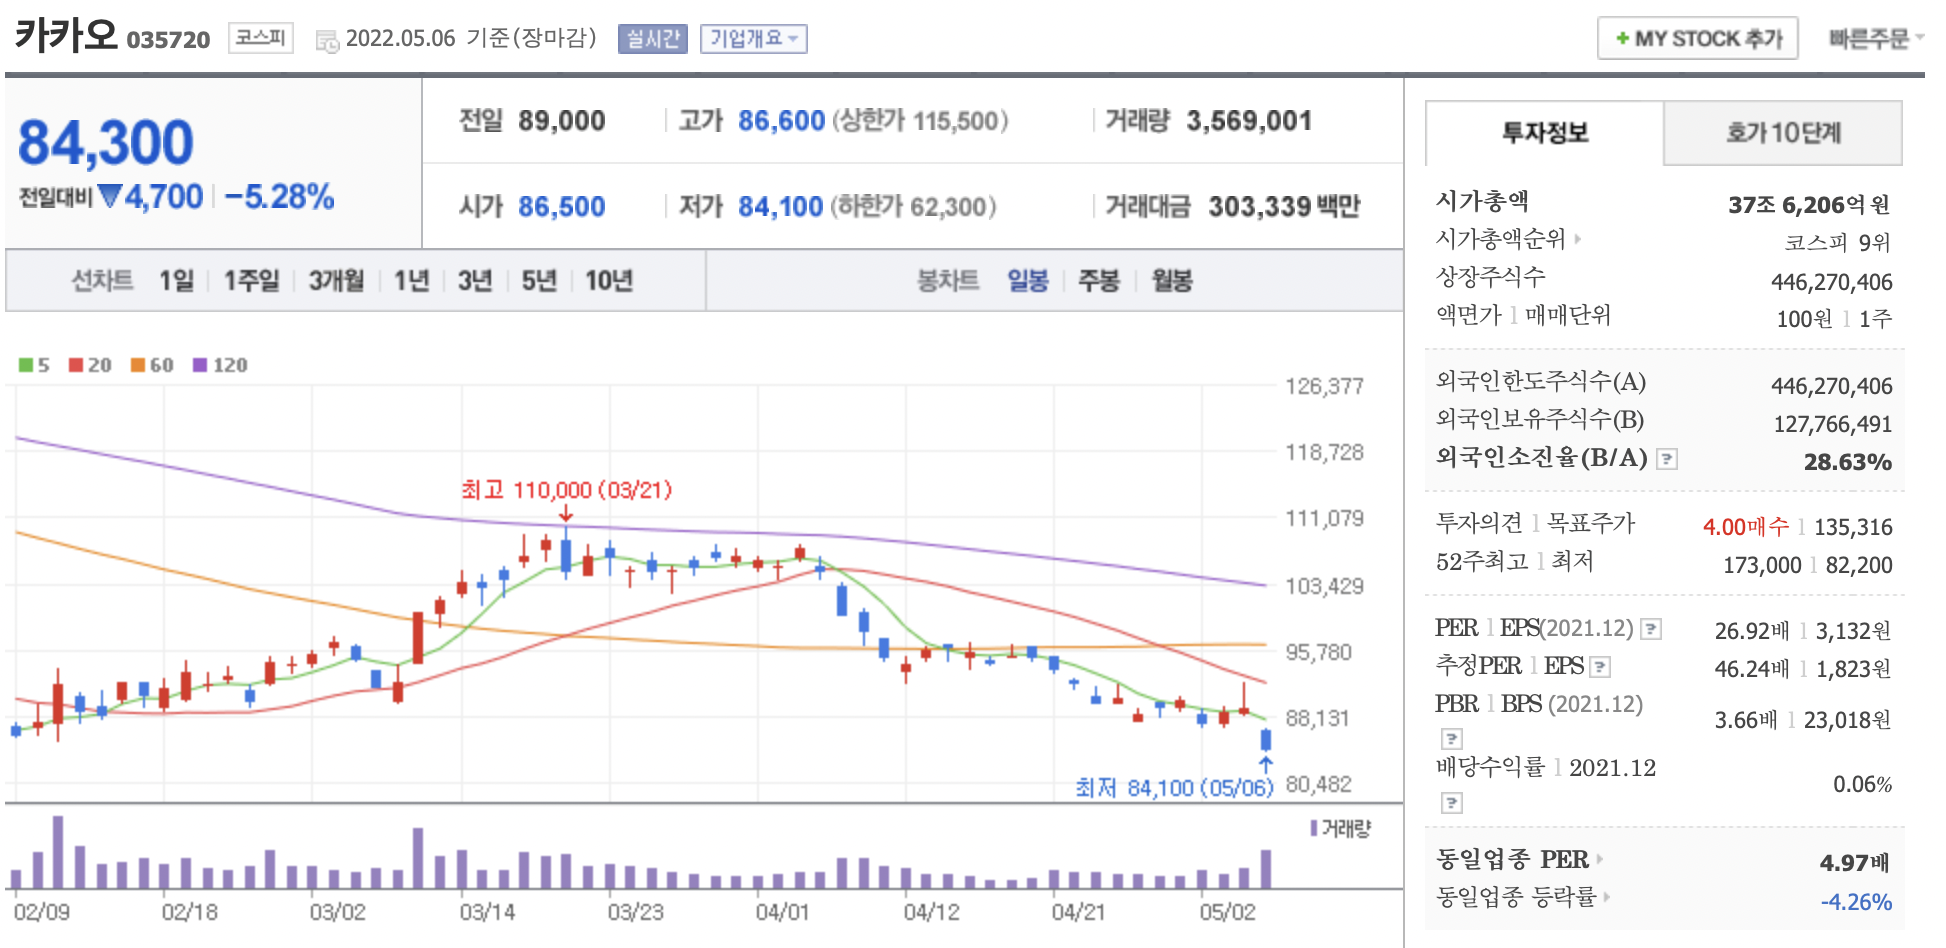This screenshot has height=948, width=1946.
Task: Select the 일봉 candle chart
Action: [x=1027, y=281]
